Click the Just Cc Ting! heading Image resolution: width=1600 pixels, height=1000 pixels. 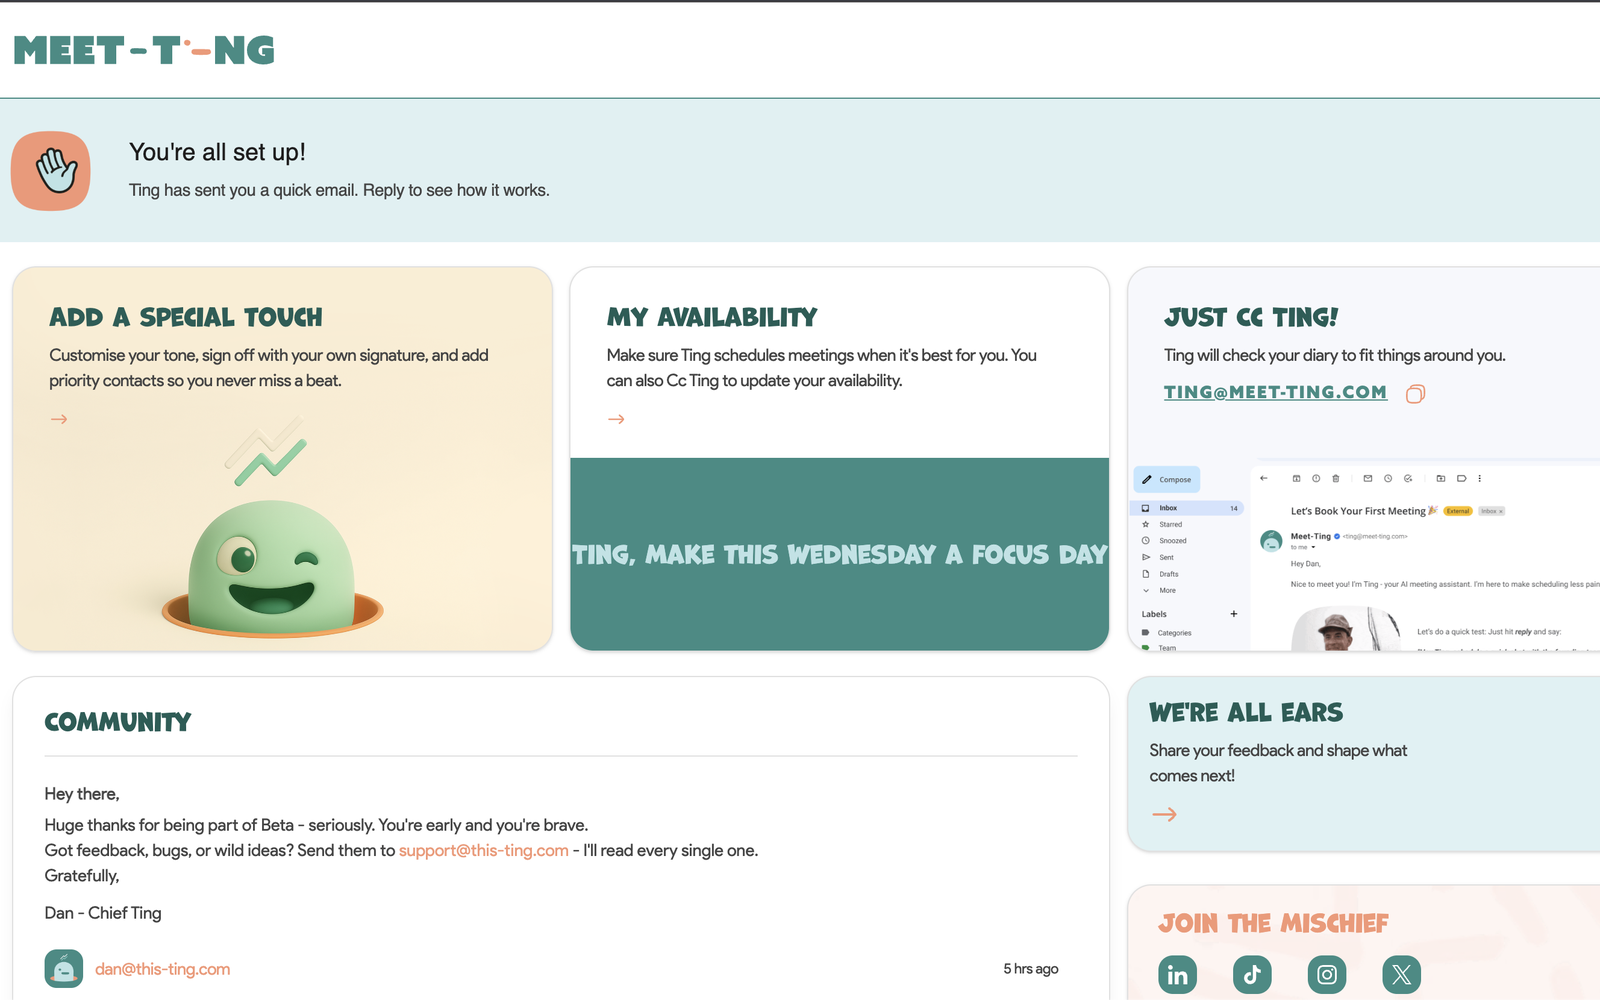click(x=1251, y=317)
